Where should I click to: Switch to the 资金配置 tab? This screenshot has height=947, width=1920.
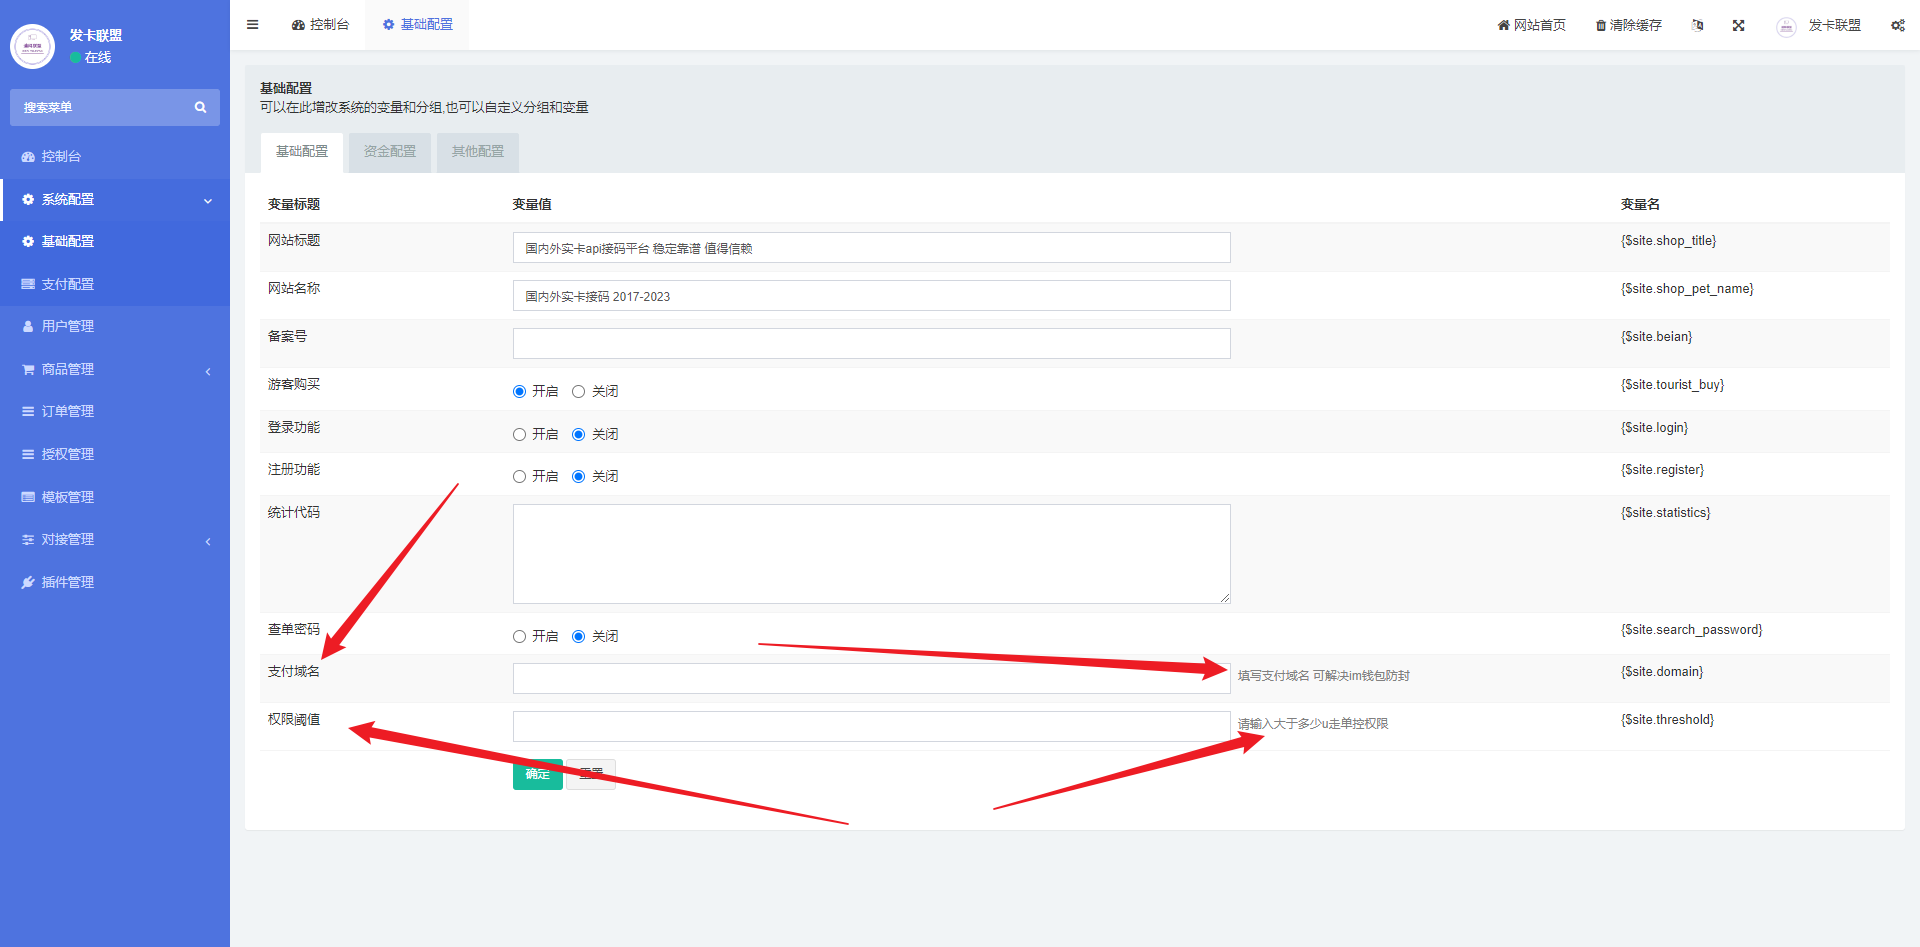pyautogui.click(x=390, y=152)
